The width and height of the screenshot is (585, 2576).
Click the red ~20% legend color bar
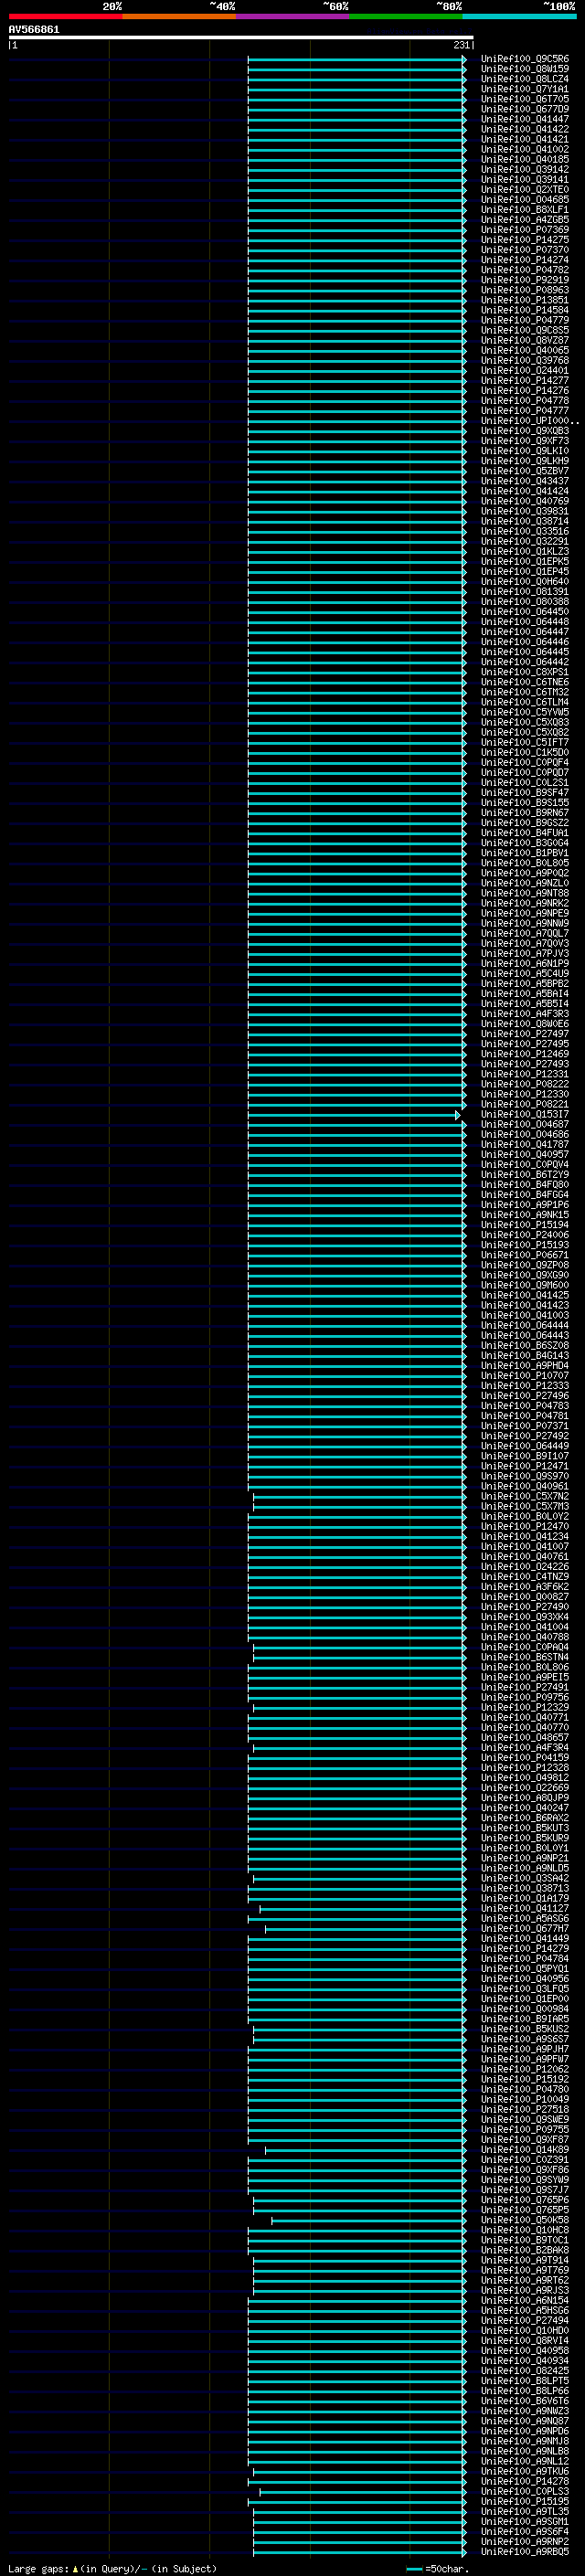[65, 16]
